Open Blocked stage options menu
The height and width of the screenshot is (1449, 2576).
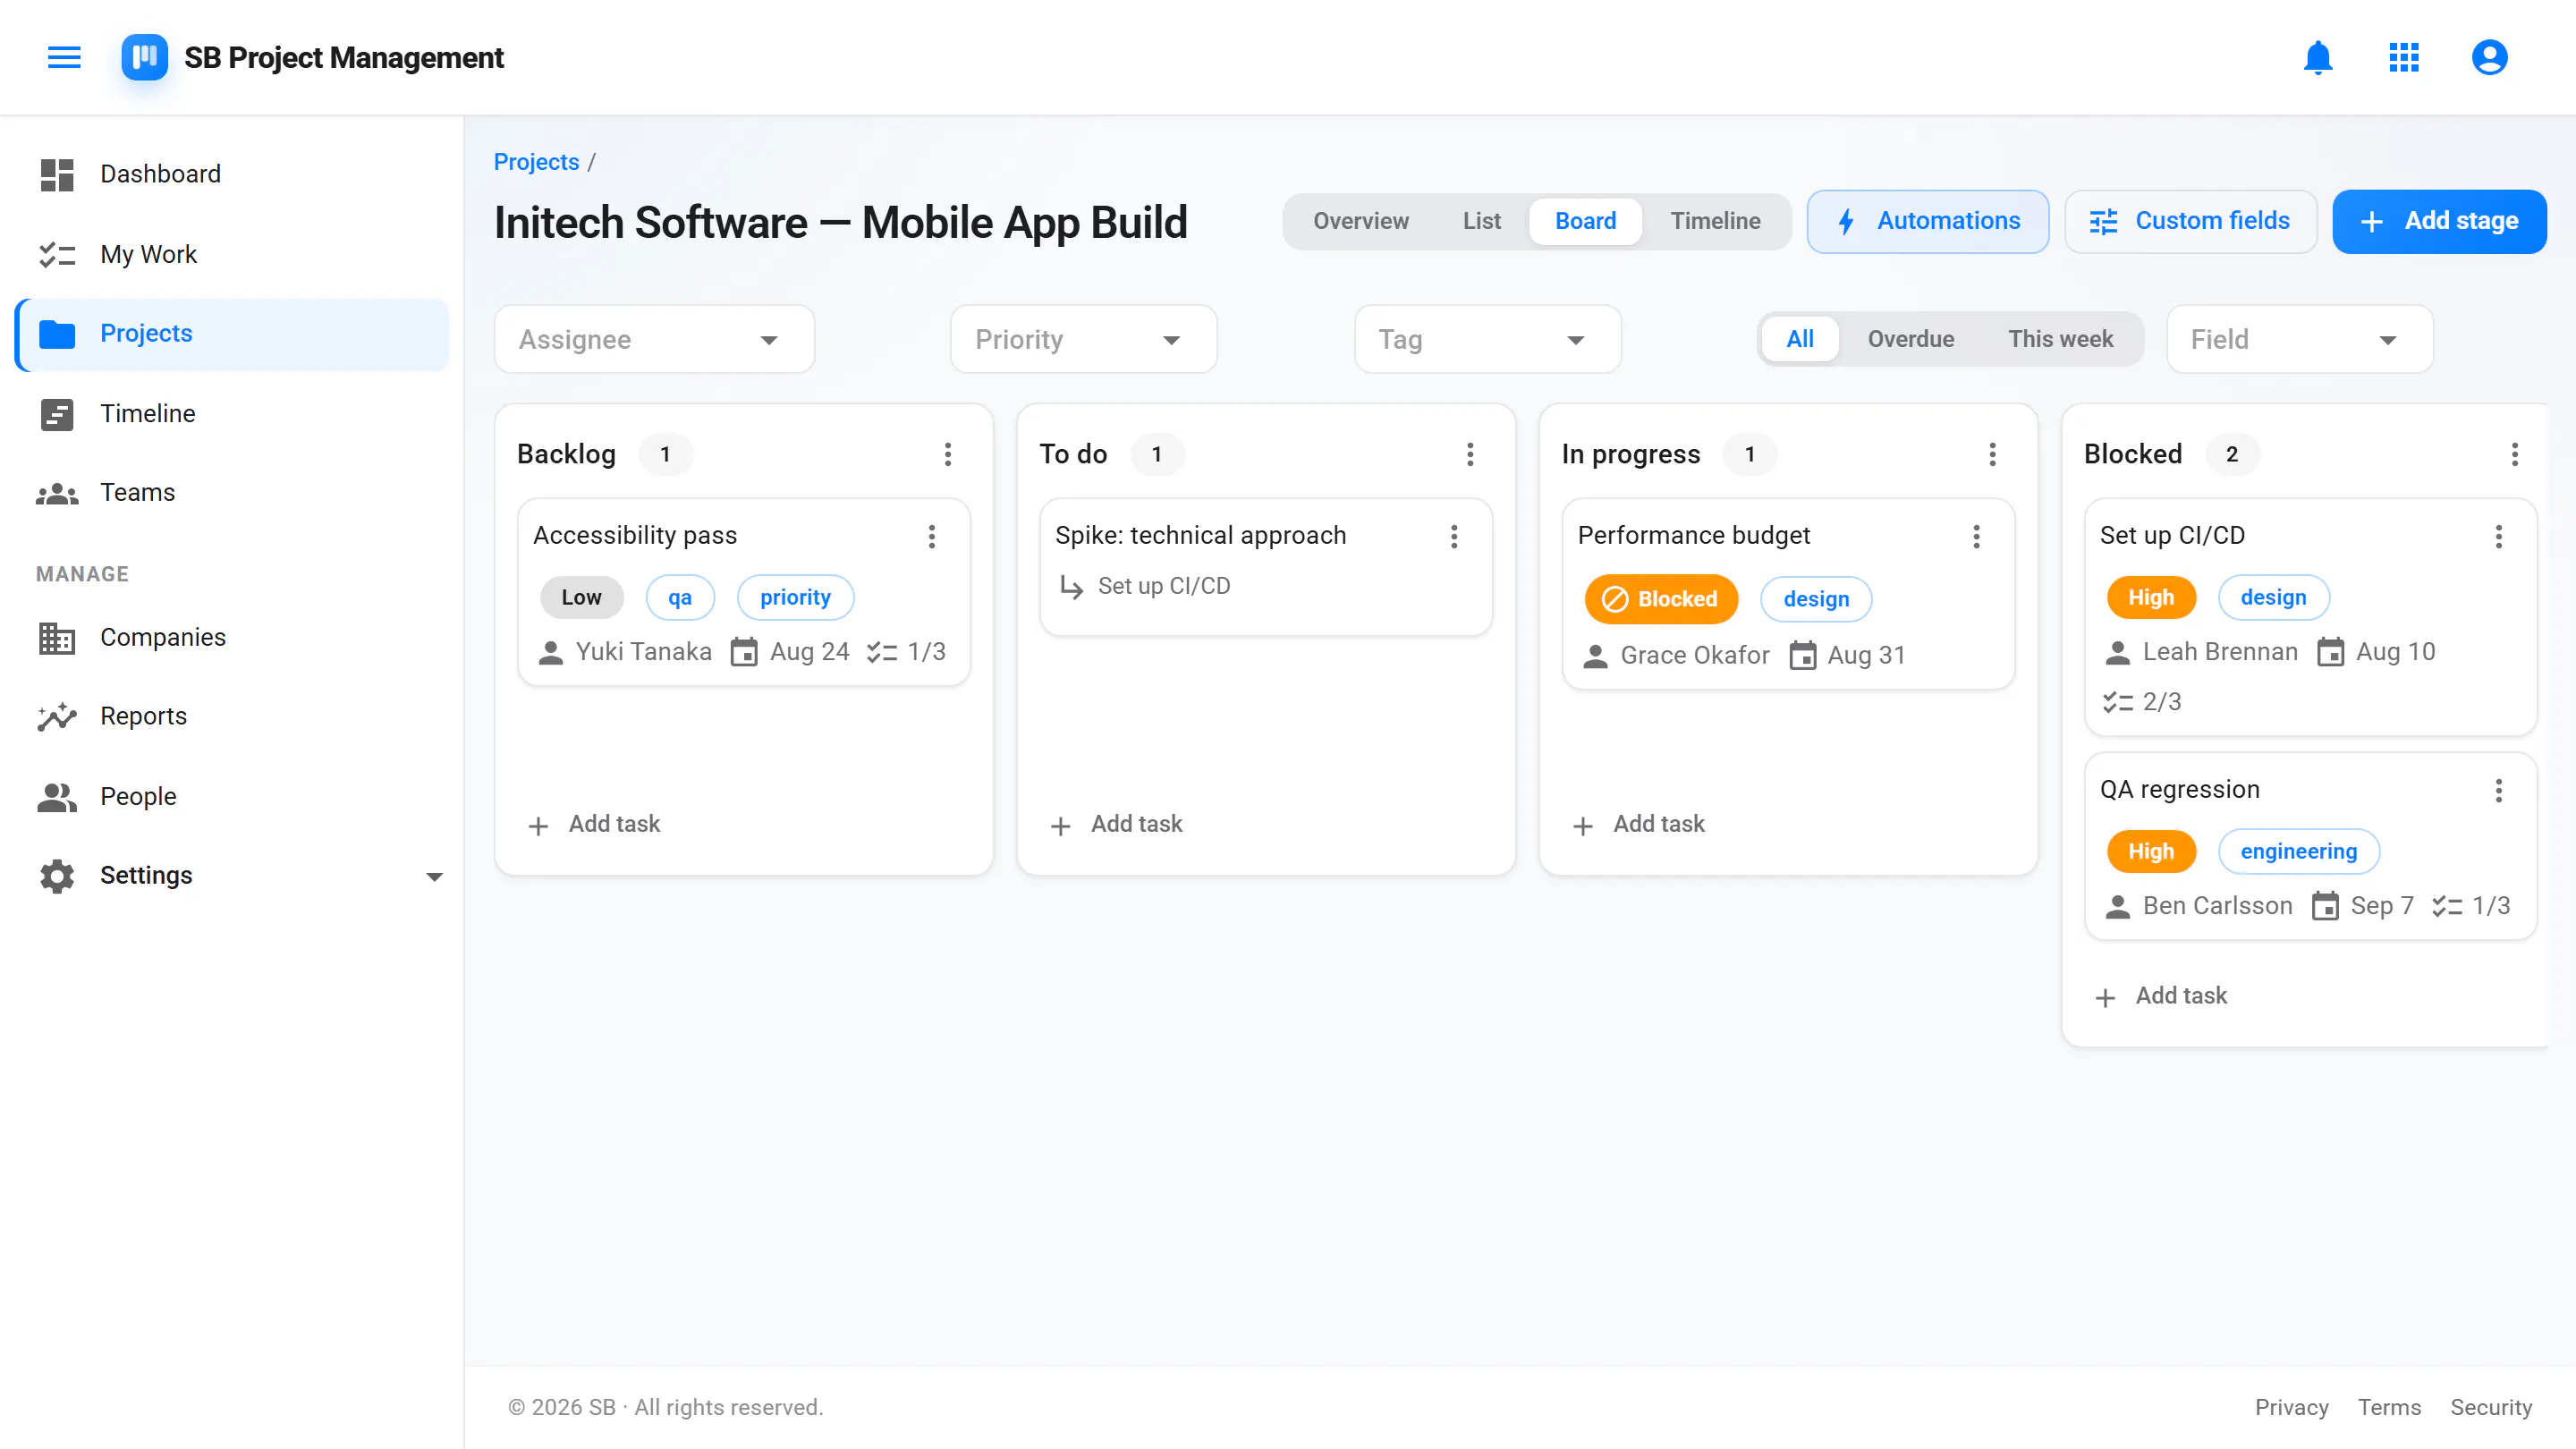[2514, 454]
